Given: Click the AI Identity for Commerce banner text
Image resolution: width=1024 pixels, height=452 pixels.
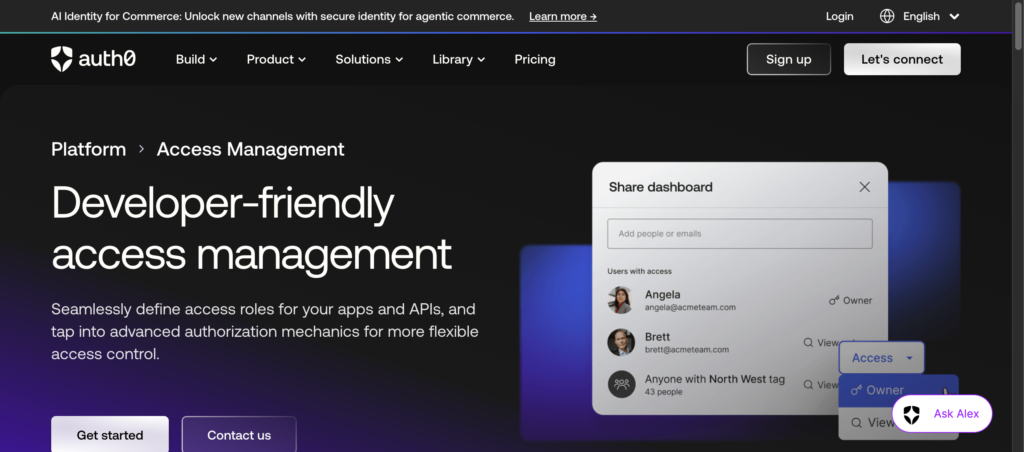Looking at the screenshot, I should click(x=282, y=16).
